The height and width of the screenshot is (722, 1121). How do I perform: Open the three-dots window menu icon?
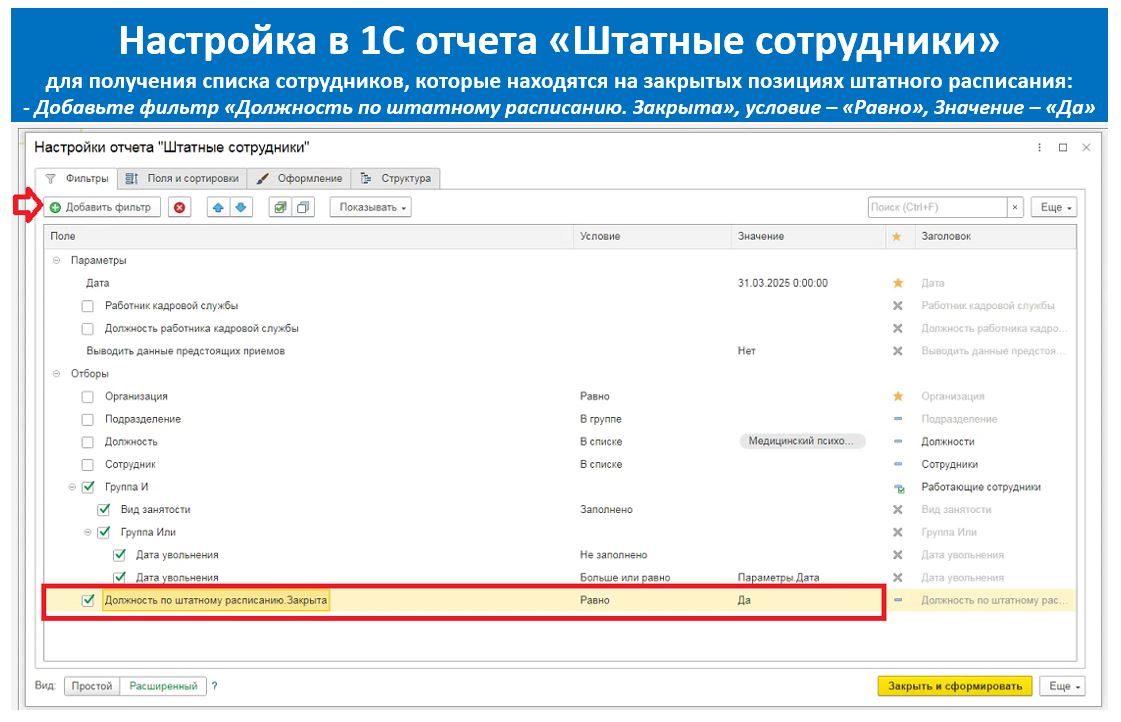point(1039,147)
